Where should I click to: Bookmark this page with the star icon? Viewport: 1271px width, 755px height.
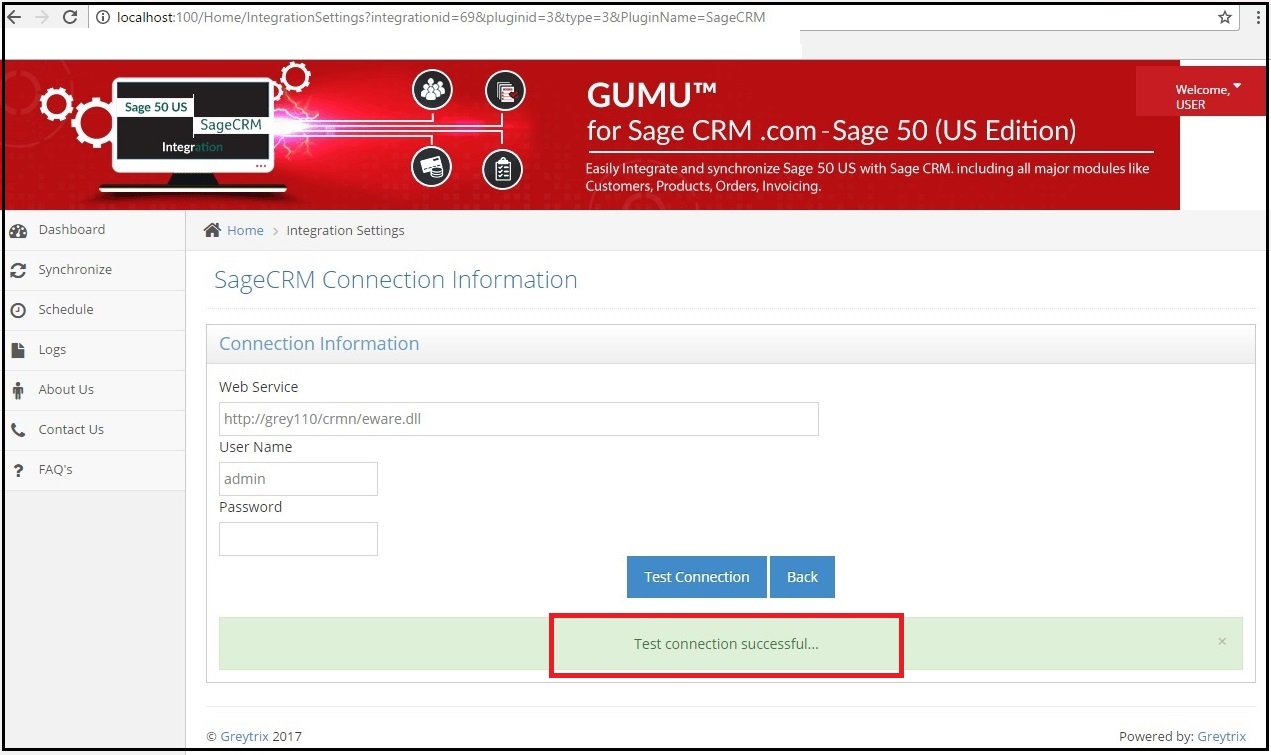pyautogui.click(x=1225, y=17)
